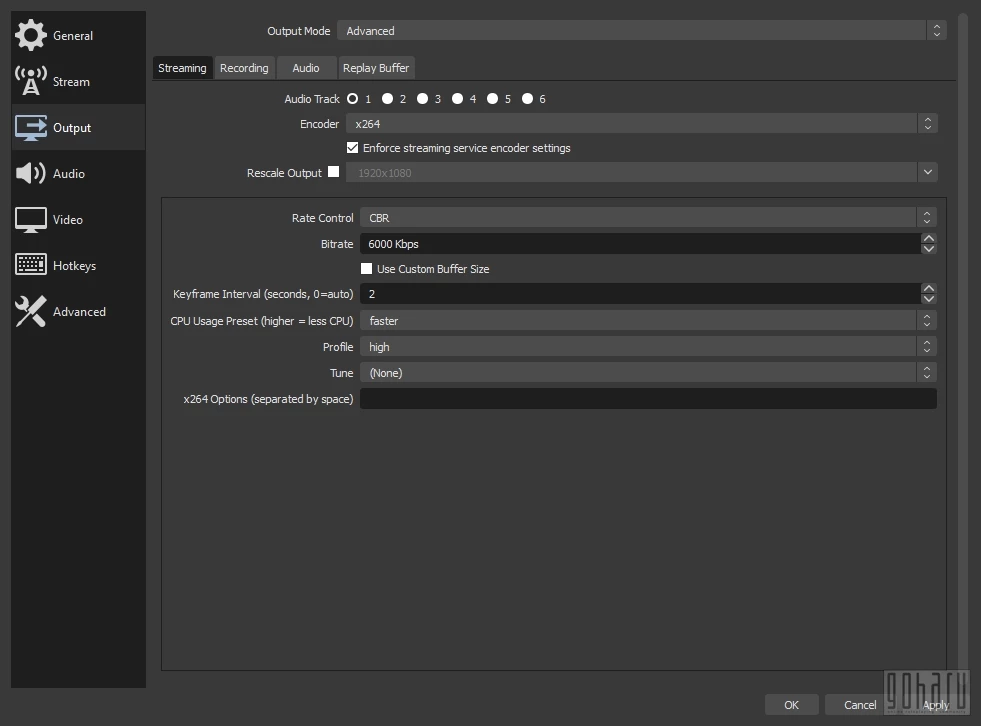Increase Bitrate with up arrow
Screen dimensions: 981x726
click(x=929, y=238)
